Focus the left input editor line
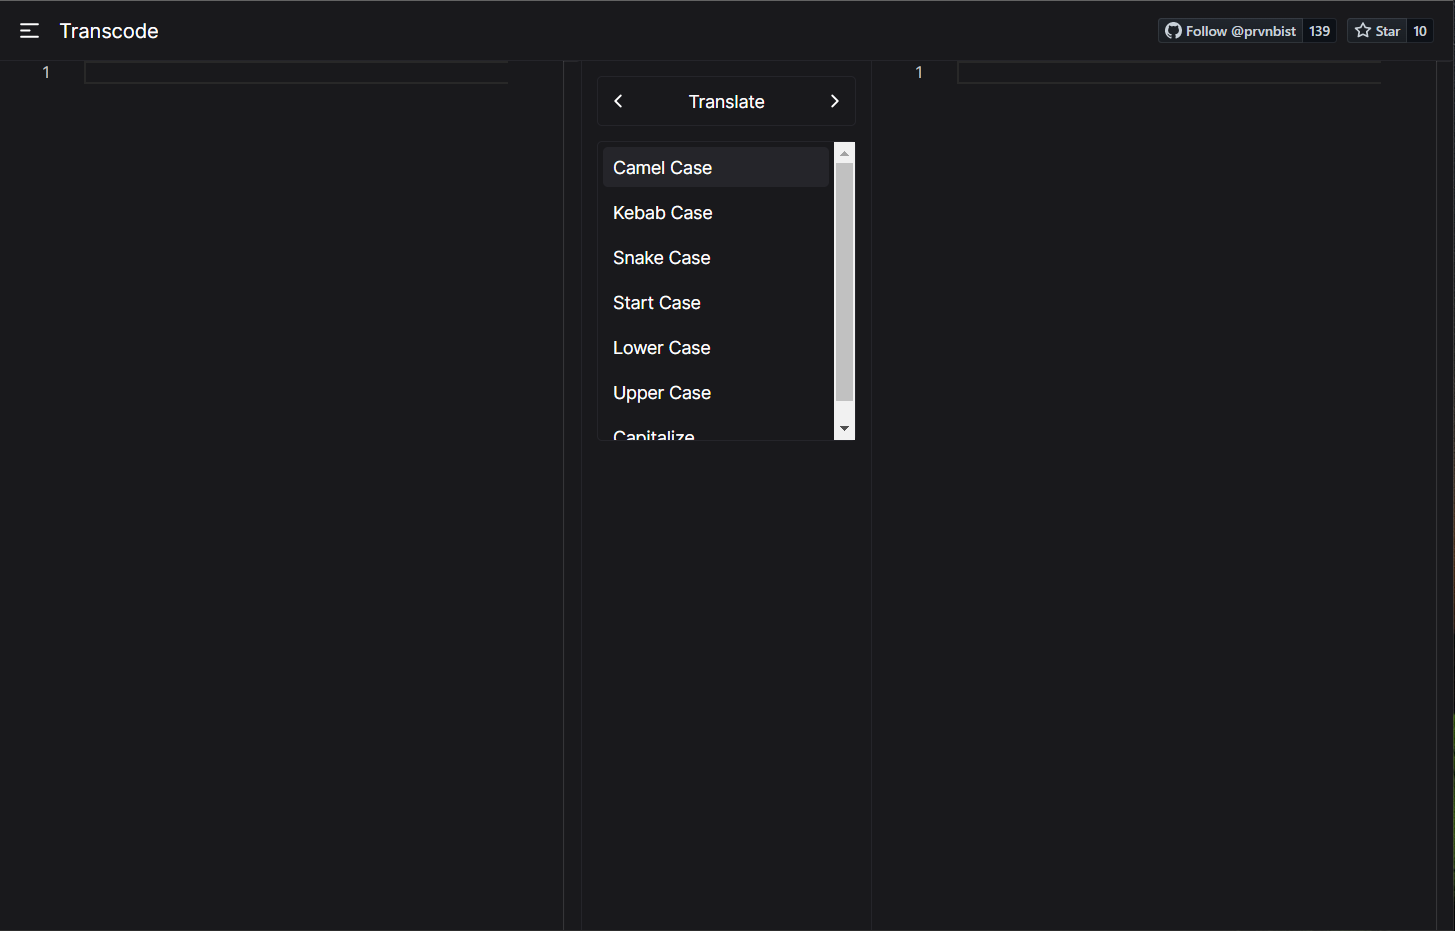This screenshot has height=931, width=1455. (x=296, y=72)
